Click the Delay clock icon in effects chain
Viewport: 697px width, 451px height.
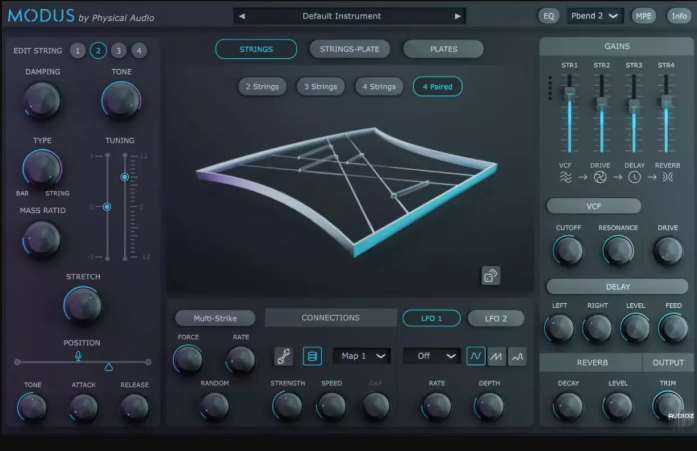634,177
